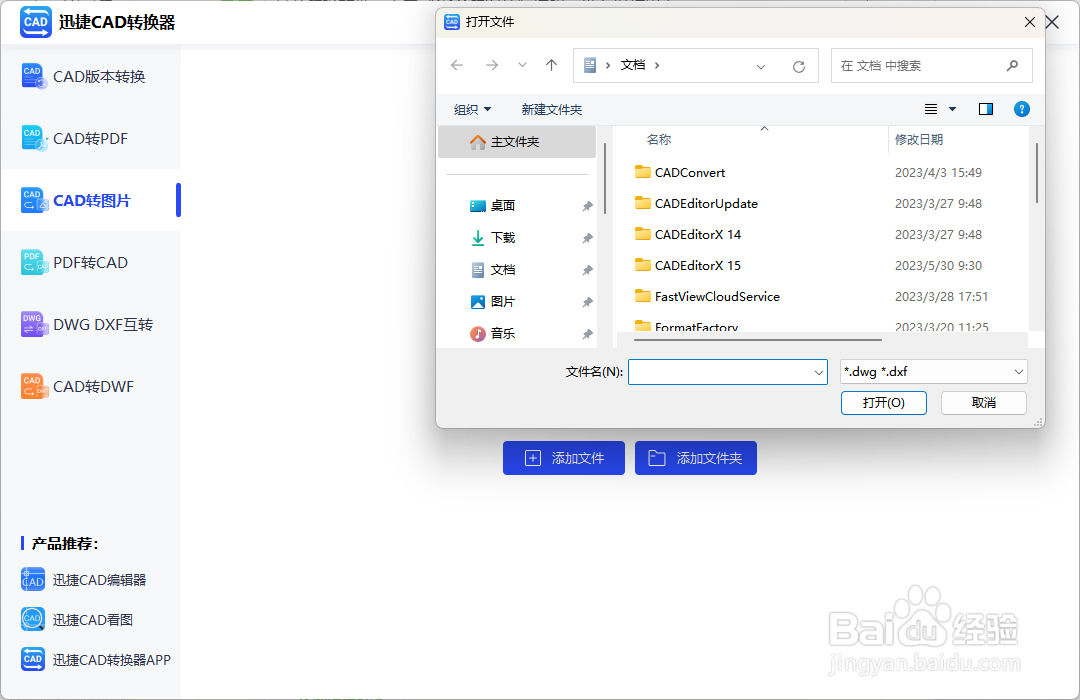Switch to the DWG DXF互转 section

pos(91,325)
